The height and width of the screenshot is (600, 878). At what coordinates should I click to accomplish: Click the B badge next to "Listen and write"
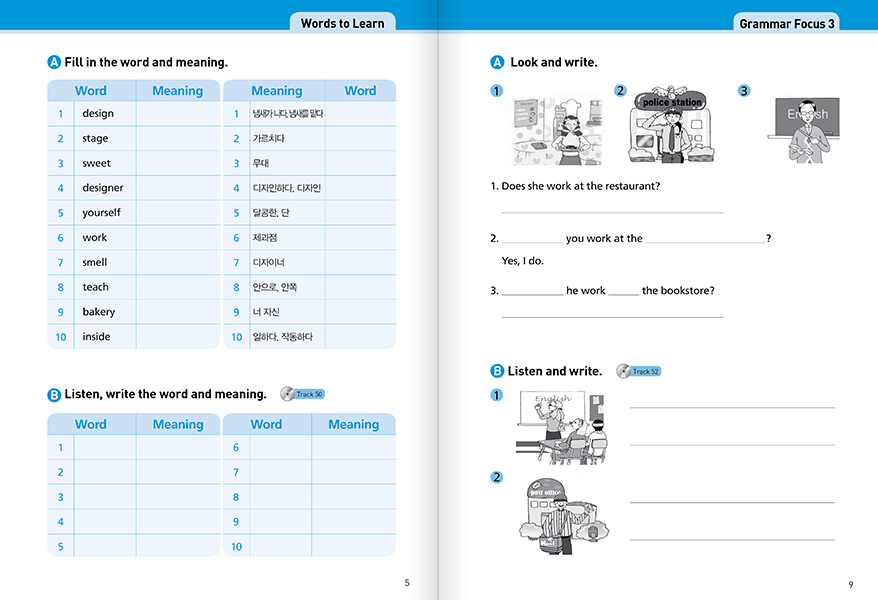click(x=497, y=371)
